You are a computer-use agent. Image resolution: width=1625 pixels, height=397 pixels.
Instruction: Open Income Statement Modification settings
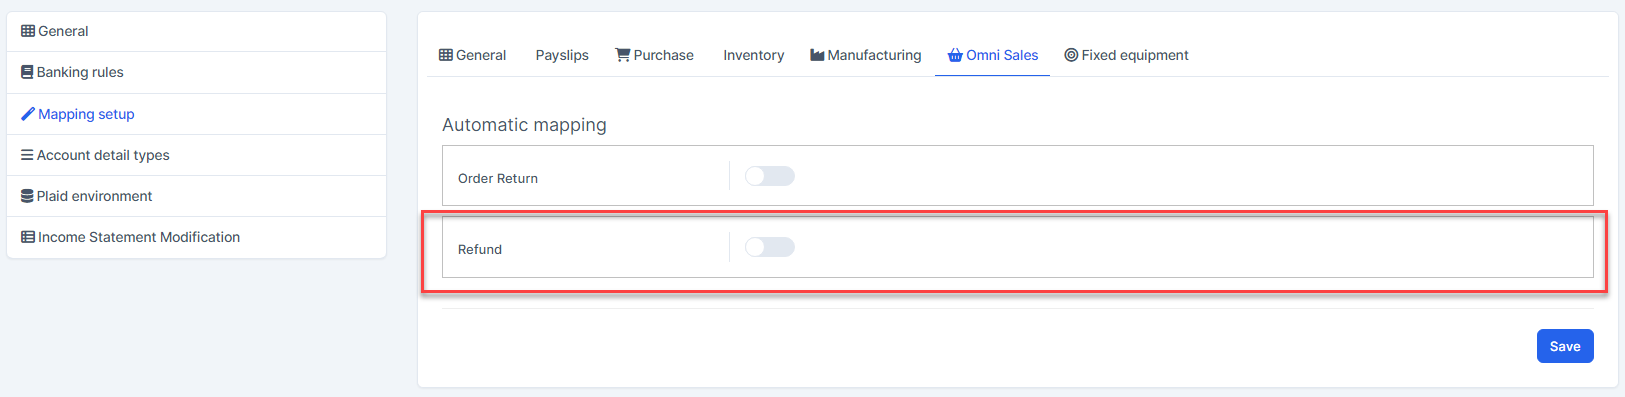[x=196, y=237]
